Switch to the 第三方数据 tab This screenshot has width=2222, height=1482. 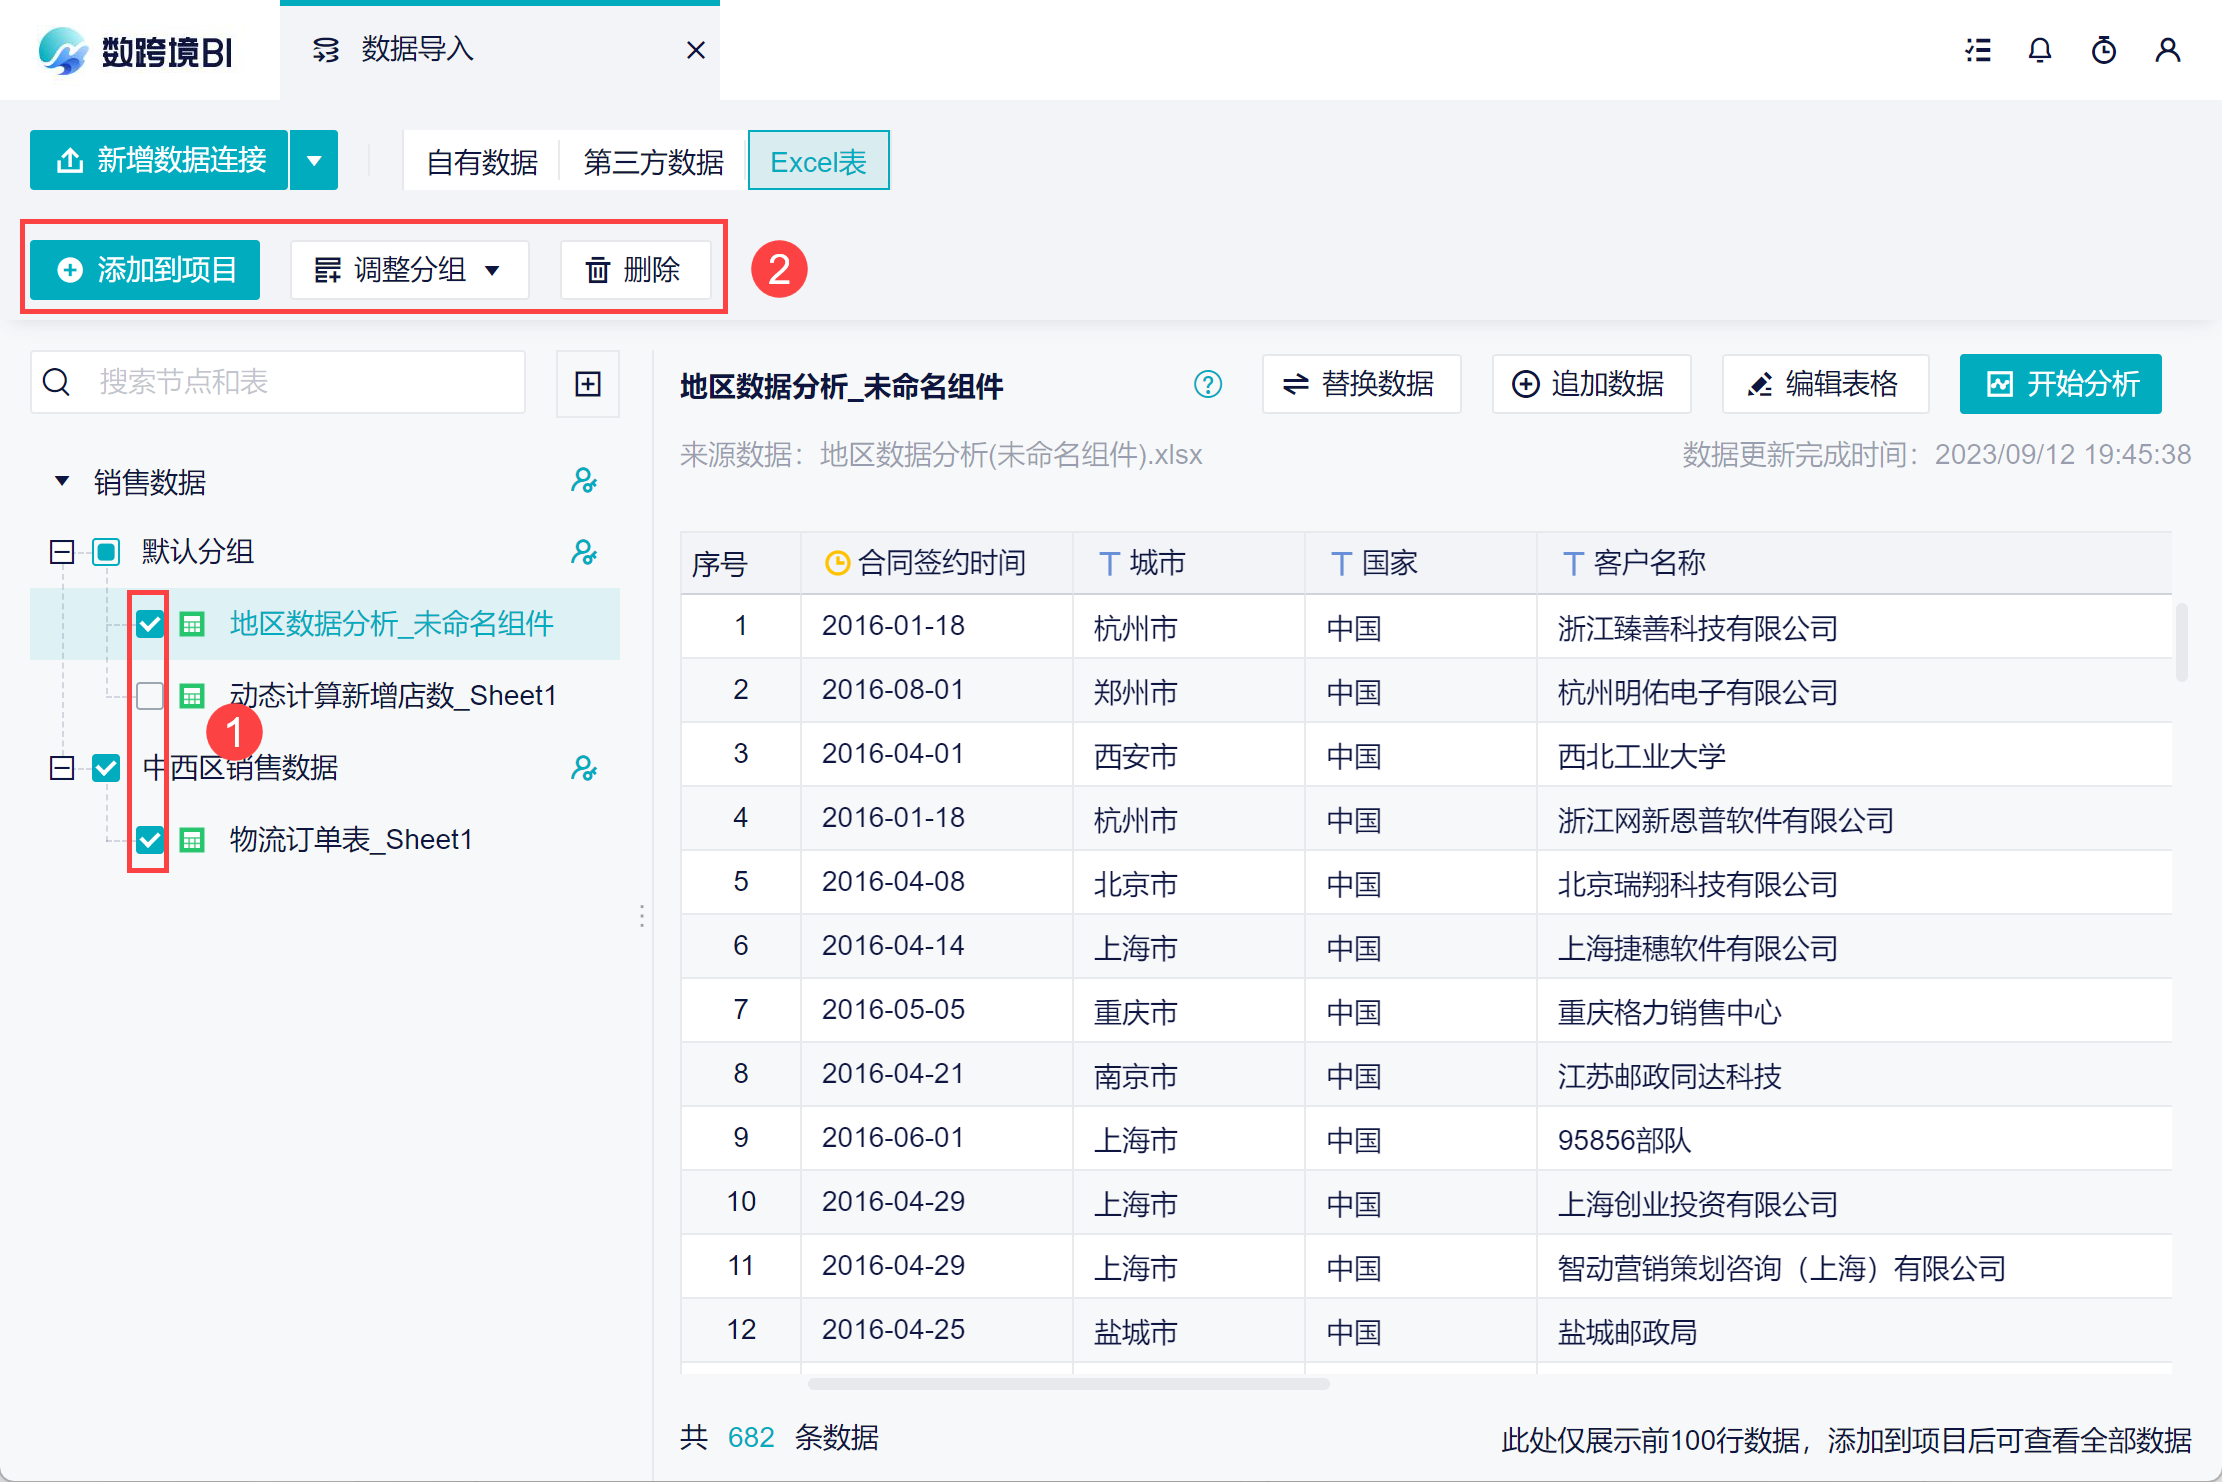click(653, 162)
